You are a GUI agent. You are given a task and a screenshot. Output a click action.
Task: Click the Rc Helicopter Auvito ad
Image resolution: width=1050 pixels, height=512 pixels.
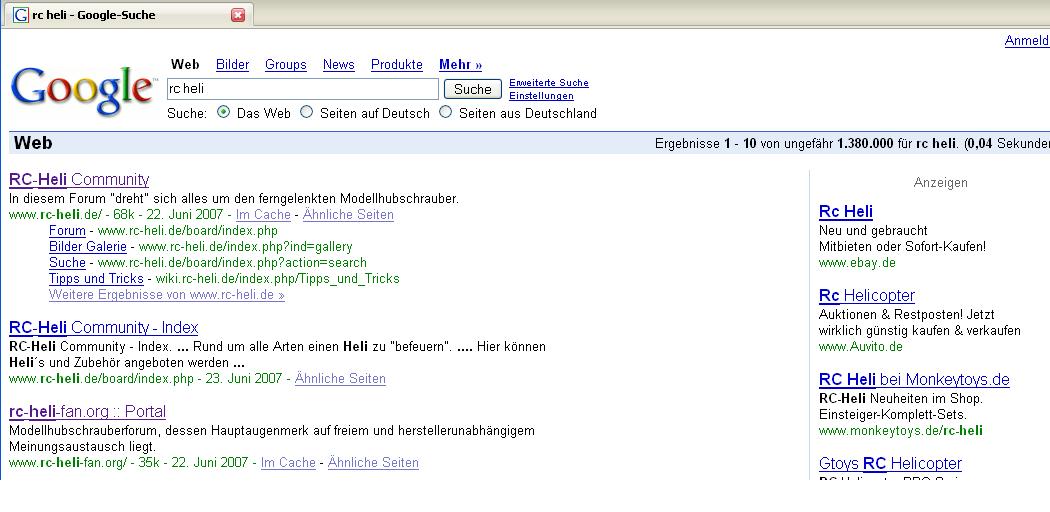pyautogui.click(x=866, y=296)
